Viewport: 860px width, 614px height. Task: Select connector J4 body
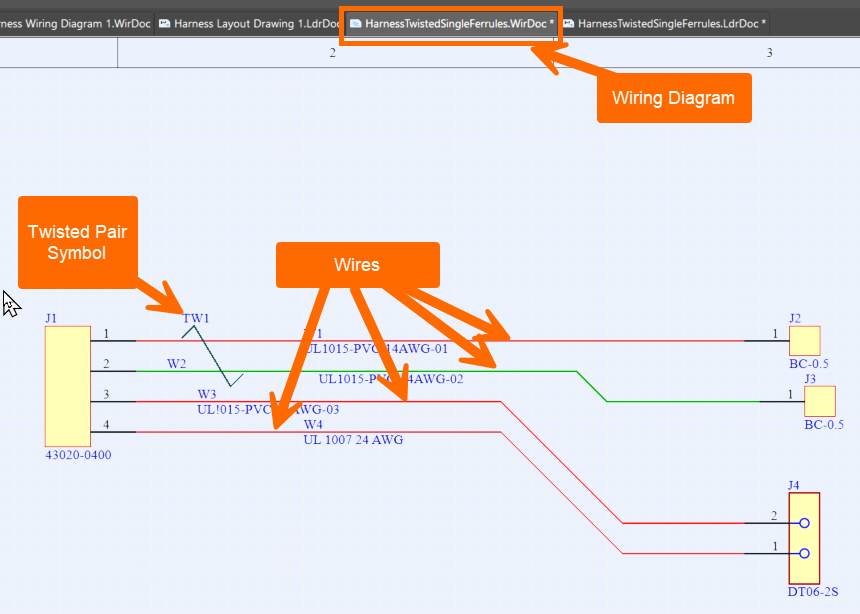tap(804, 538)
